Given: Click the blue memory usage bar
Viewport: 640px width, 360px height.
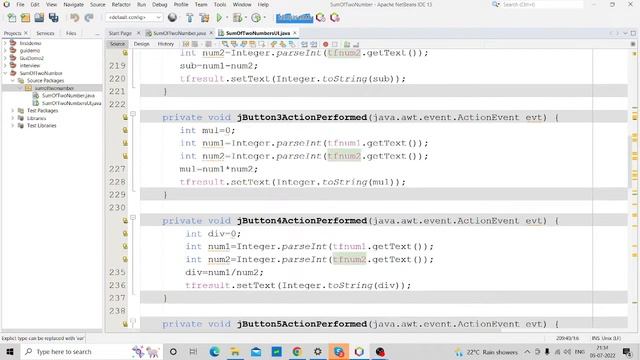Looking at the screenshot, I should point(294,18).
